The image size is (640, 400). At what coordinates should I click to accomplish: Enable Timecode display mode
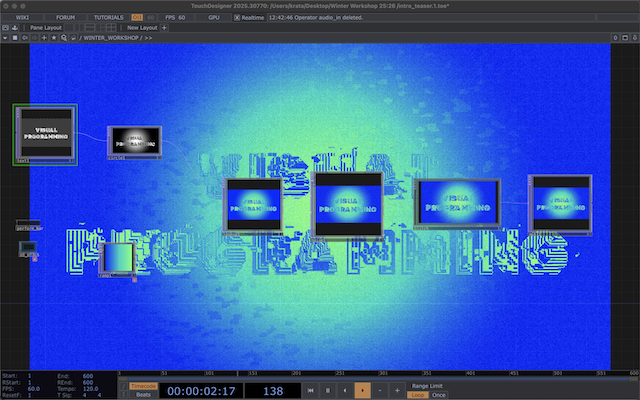144,385
